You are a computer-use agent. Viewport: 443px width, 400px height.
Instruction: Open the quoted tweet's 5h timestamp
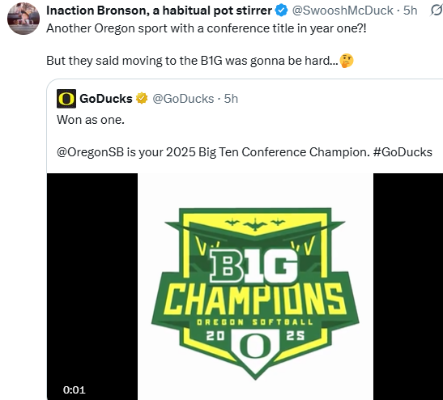tap(231, 99)
